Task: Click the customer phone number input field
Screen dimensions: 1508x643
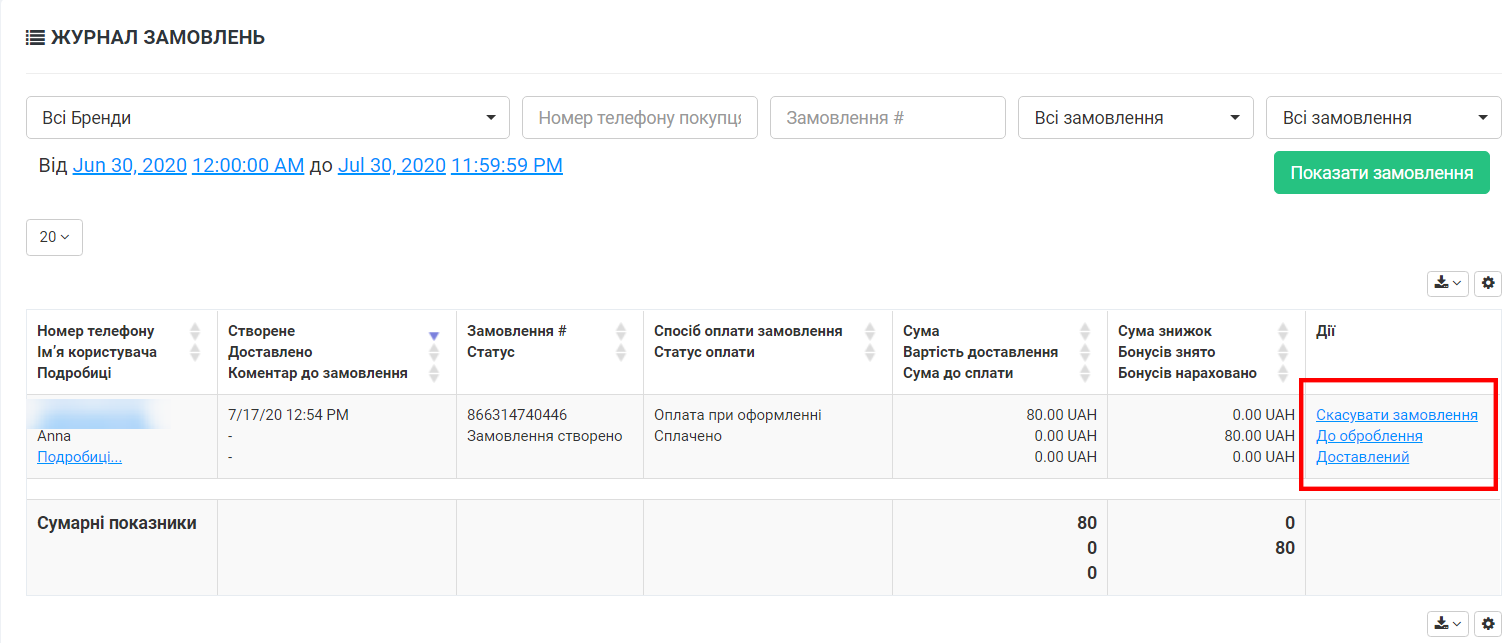Action: click(x=639, y=118)
